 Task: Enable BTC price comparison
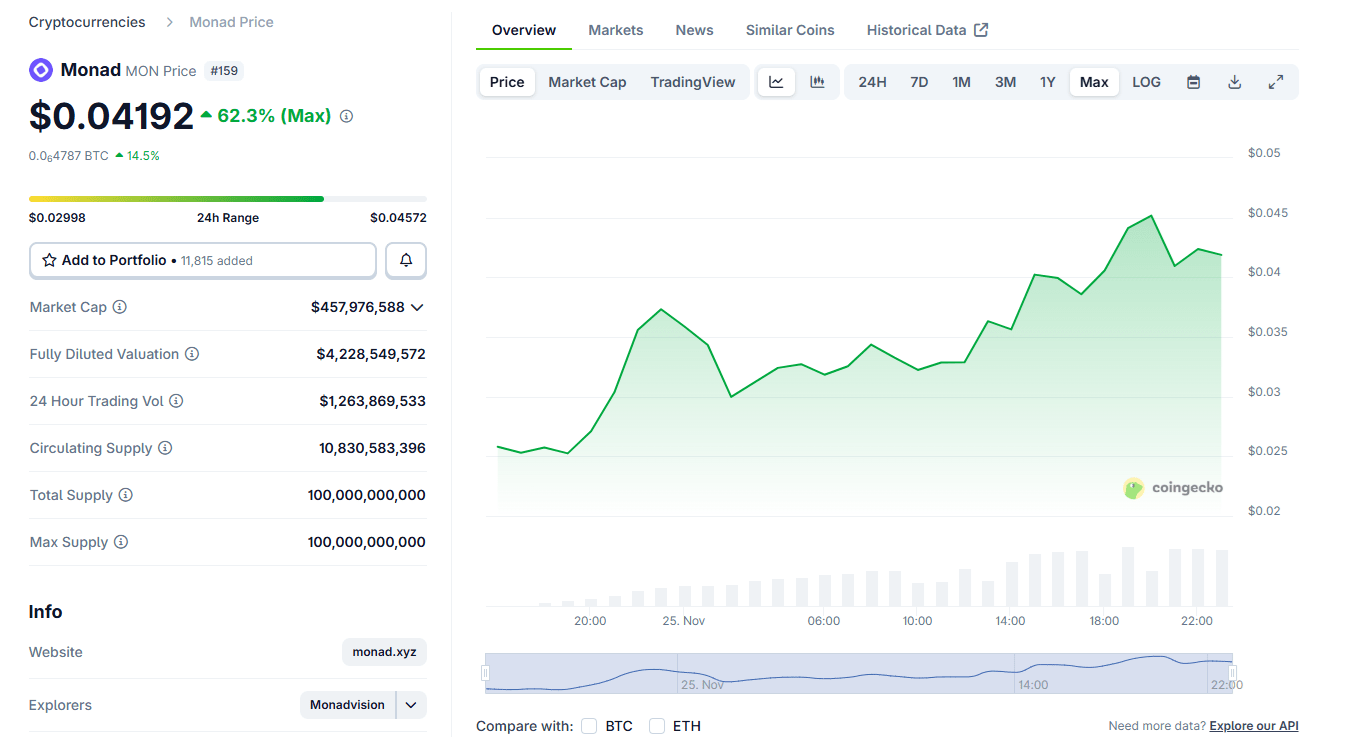(589, 725)
